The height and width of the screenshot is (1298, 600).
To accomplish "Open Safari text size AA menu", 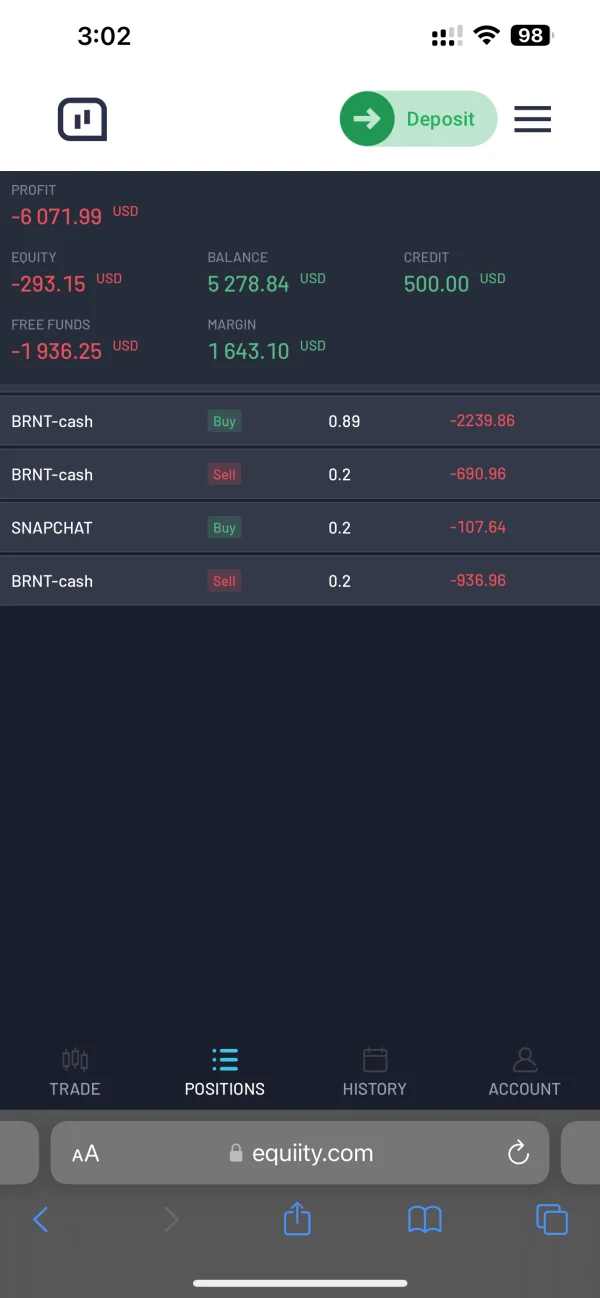I will pos(86,1154).
